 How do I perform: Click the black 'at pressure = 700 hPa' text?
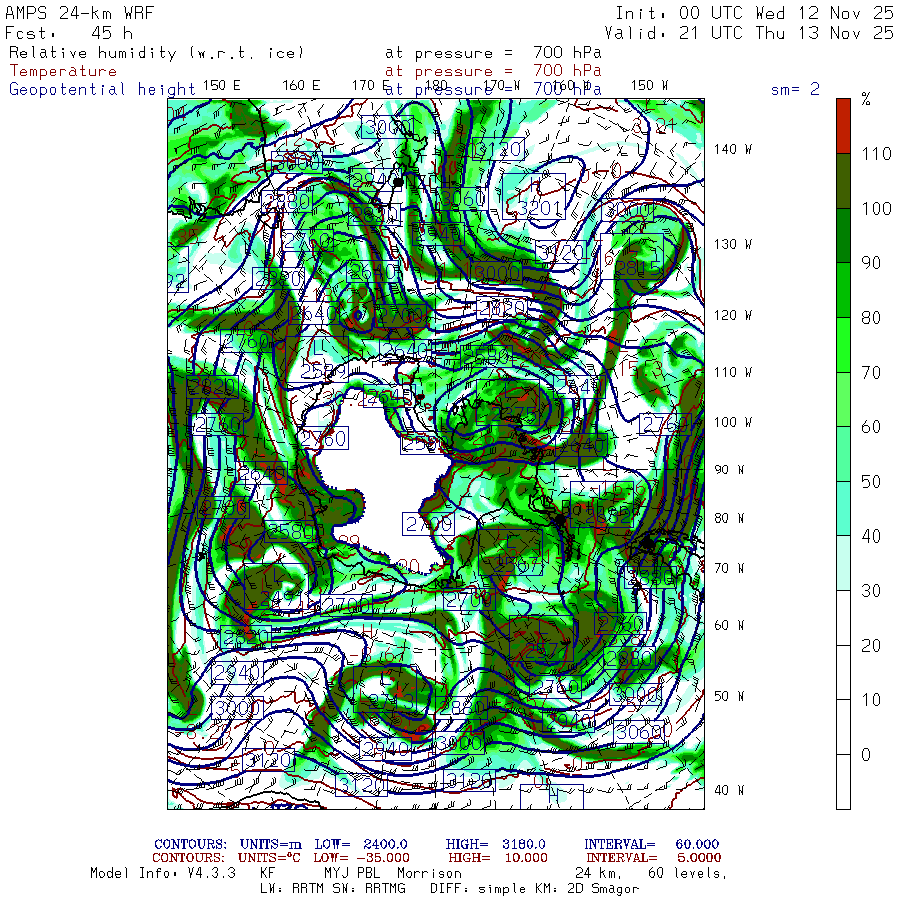493,53
